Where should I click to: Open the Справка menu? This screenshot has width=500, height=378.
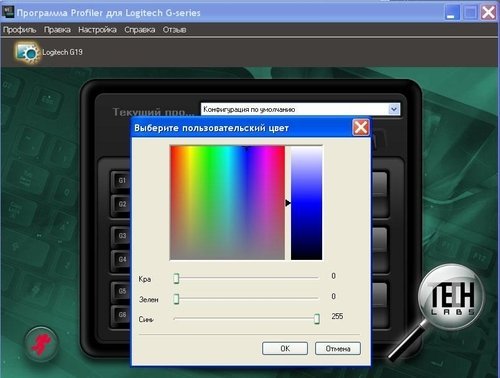point(139,30)
